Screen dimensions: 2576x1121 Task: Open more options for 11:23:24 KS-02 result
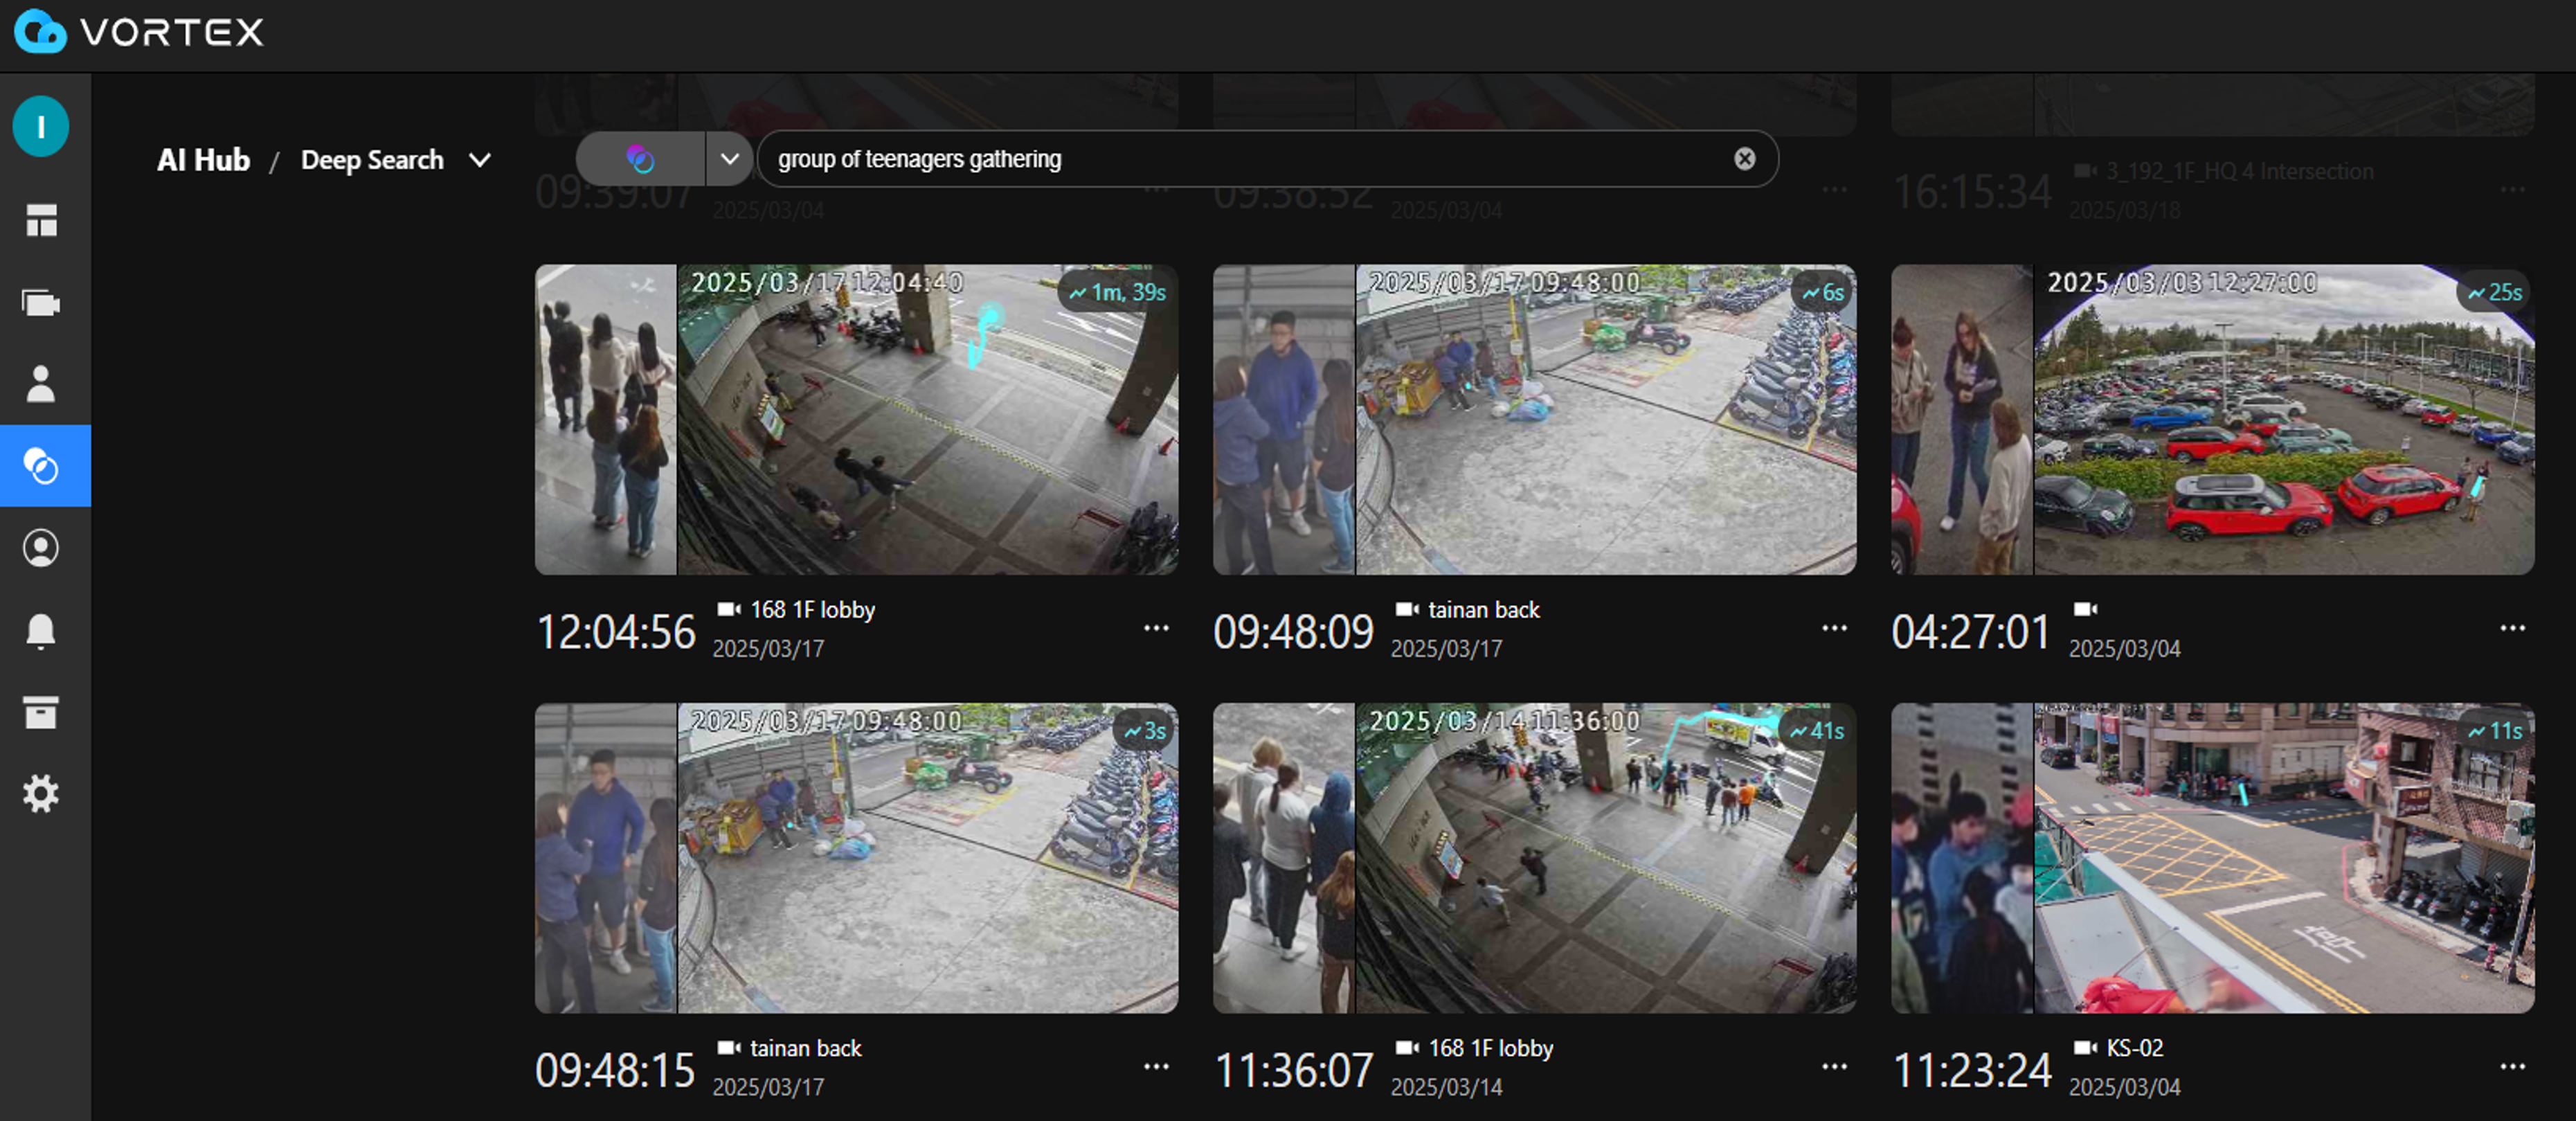2512,1067
